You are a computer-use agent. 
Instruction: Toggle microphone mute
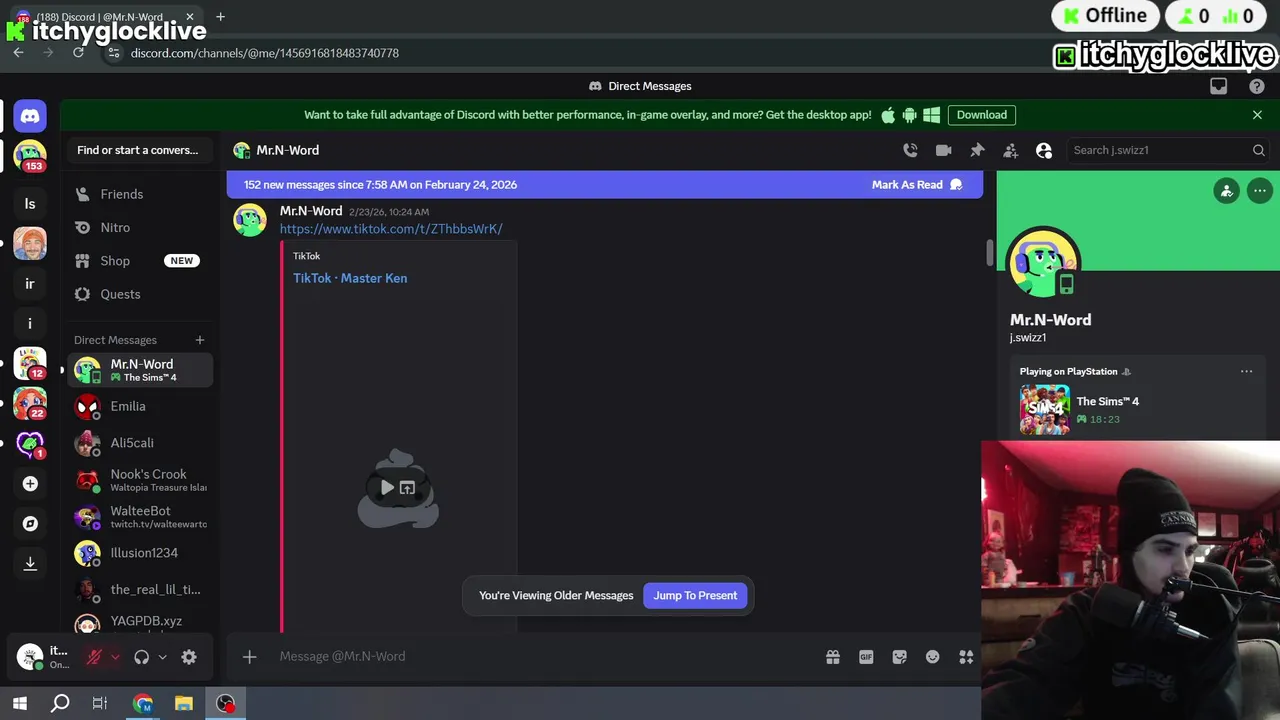[94, 657]
